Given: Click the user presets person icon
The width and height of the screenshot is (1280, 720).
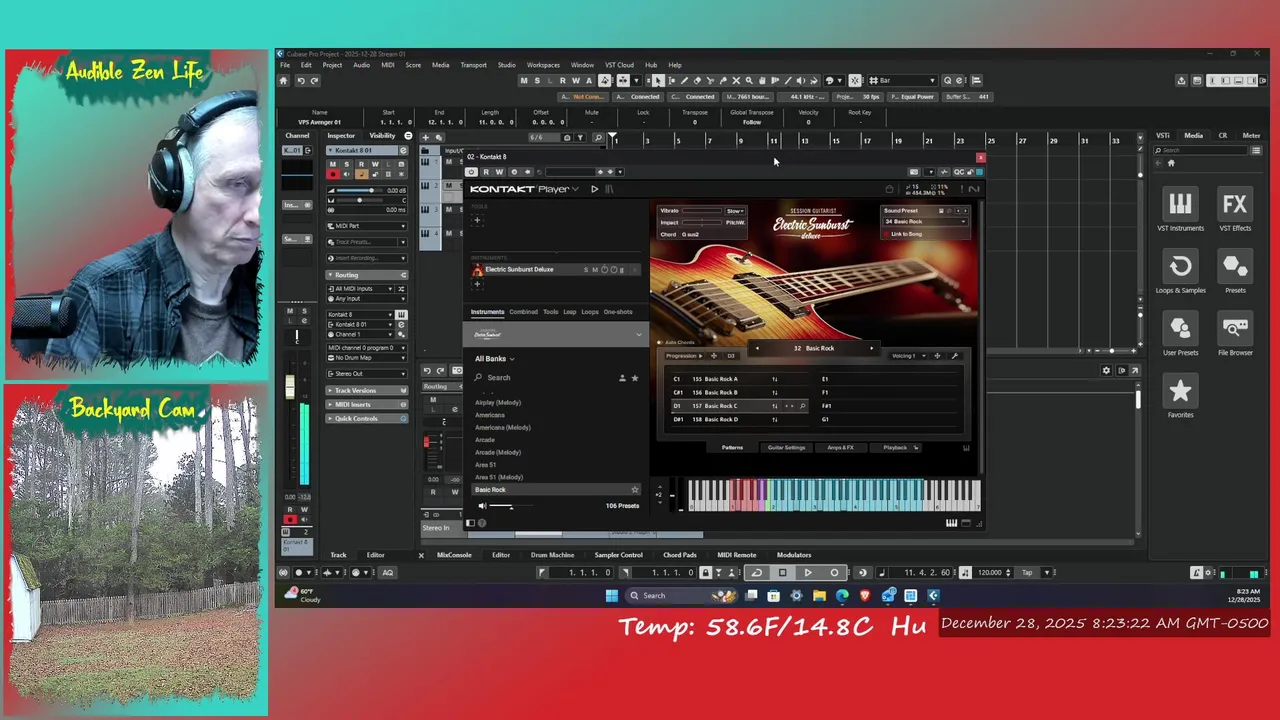Looking at the screenshot, I should point(622,378).
